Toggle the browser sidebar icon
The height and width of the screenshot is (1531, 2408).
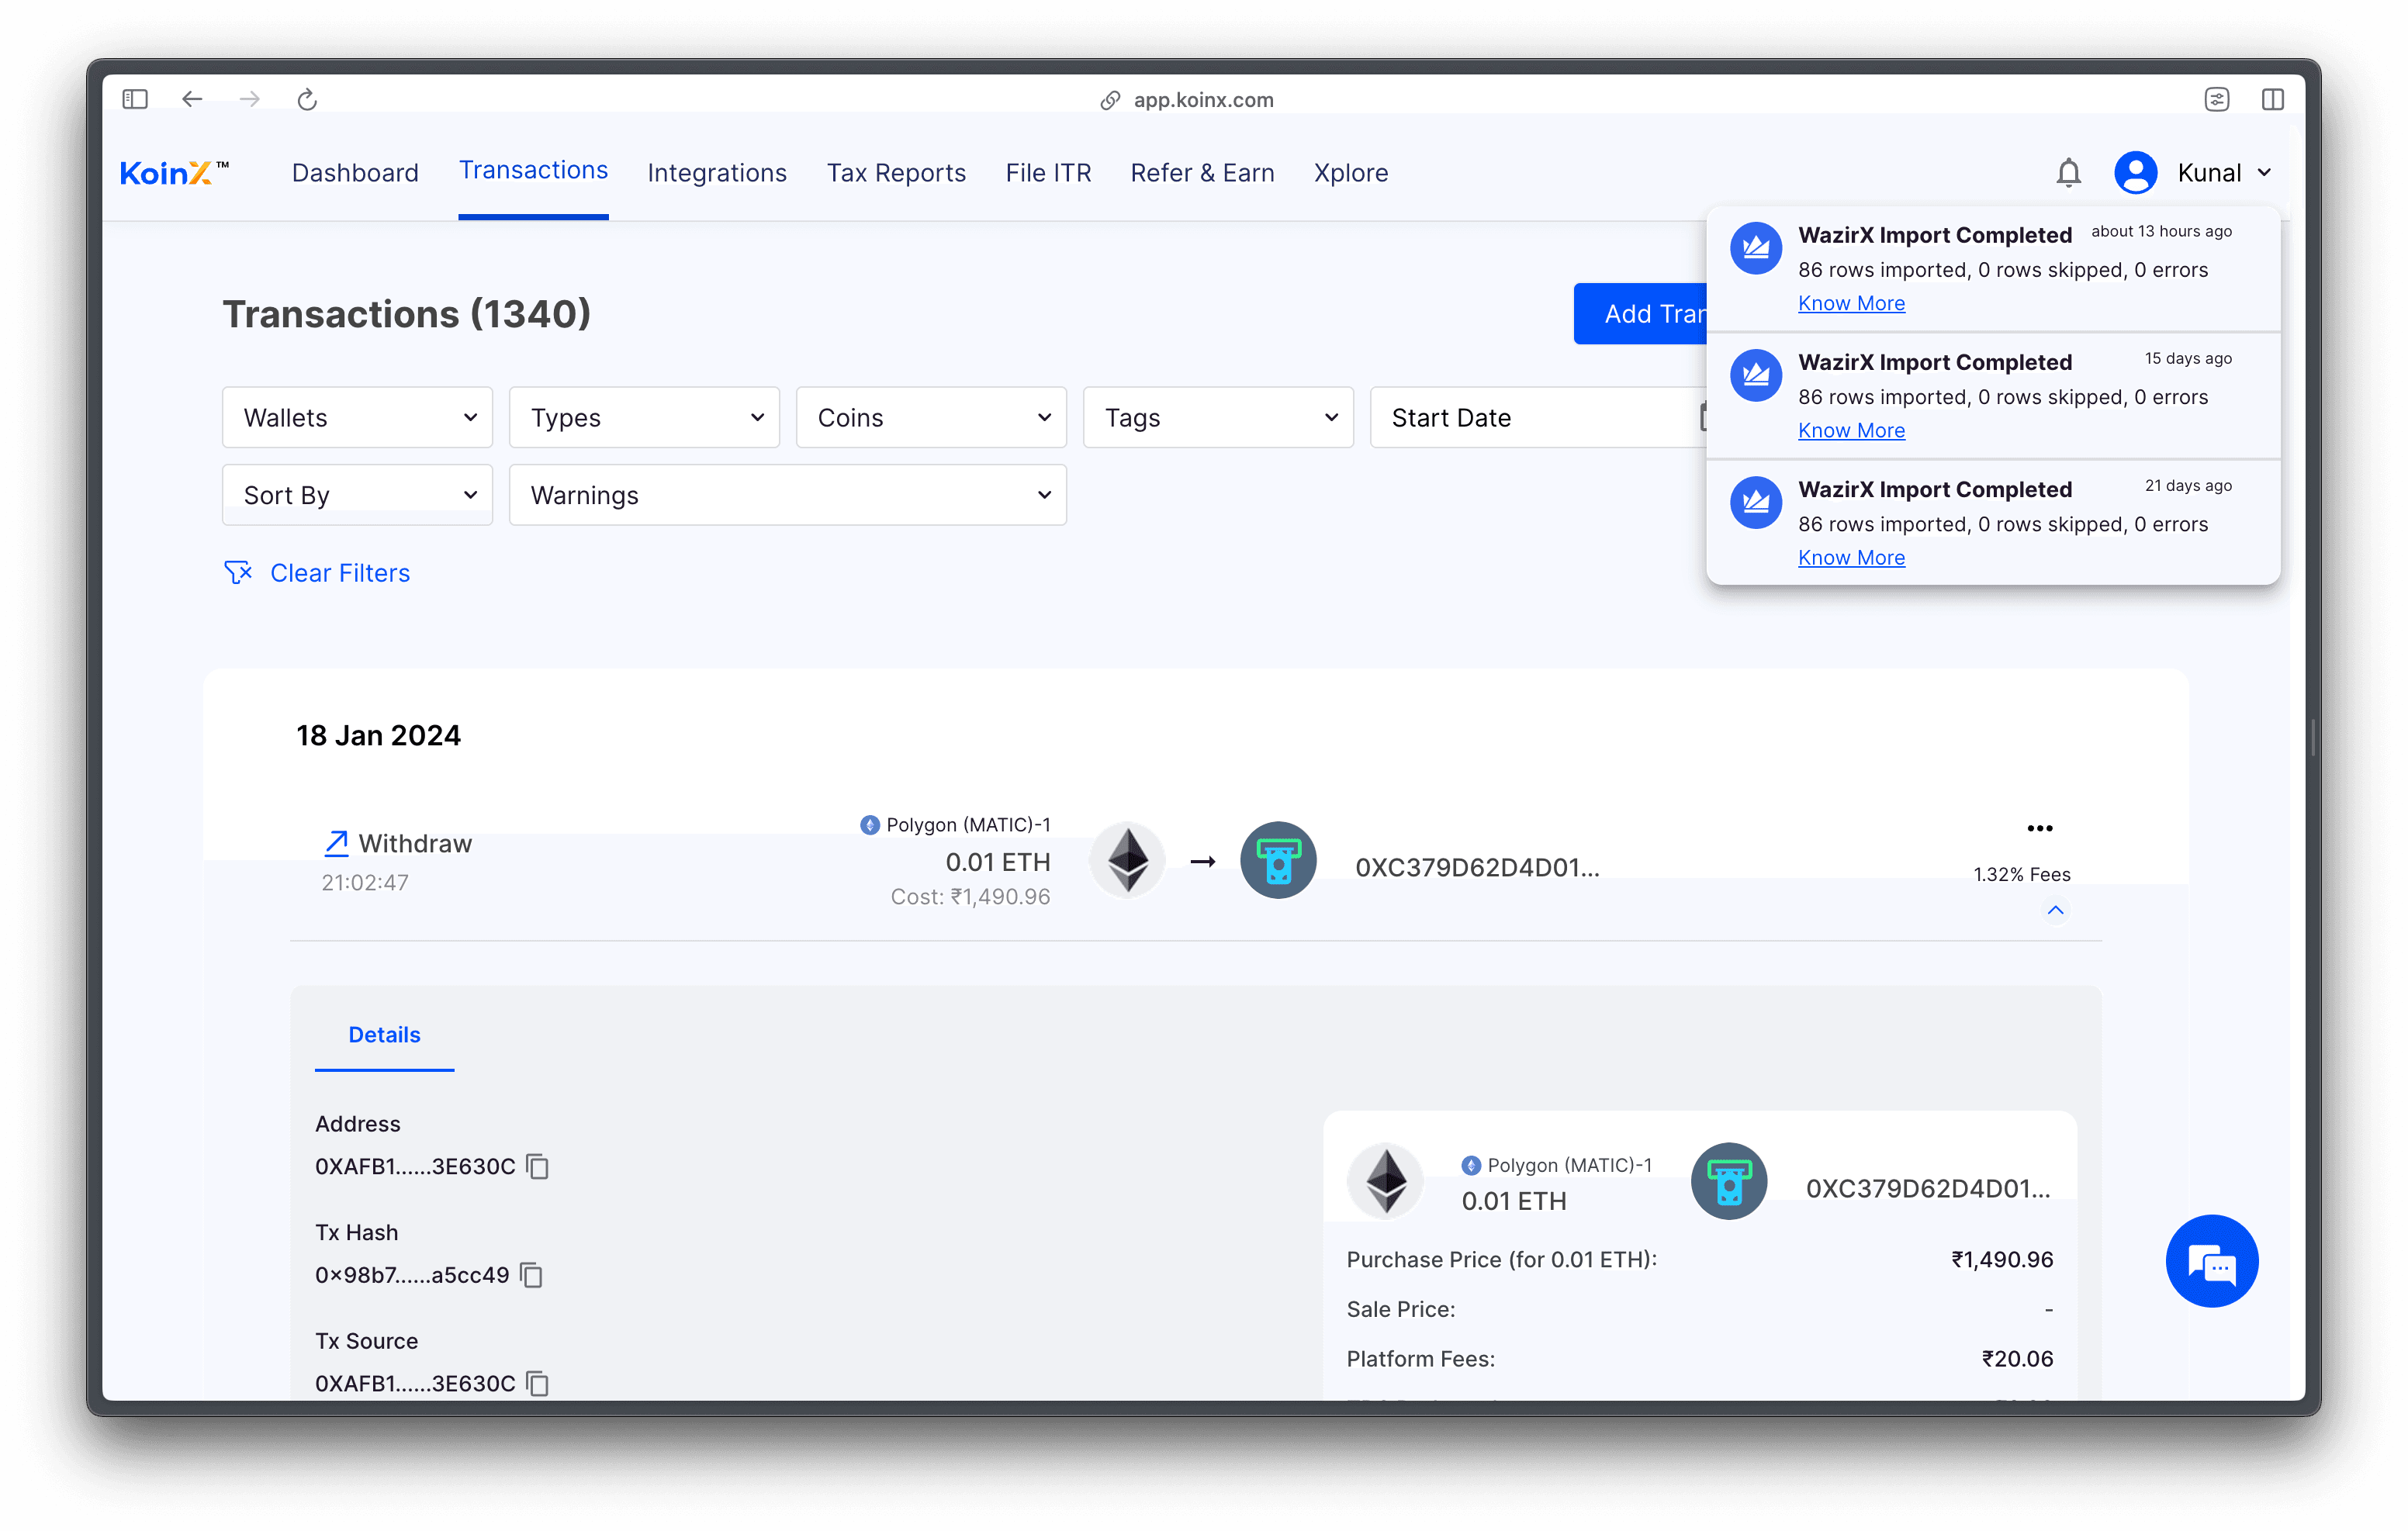point(135,99)
